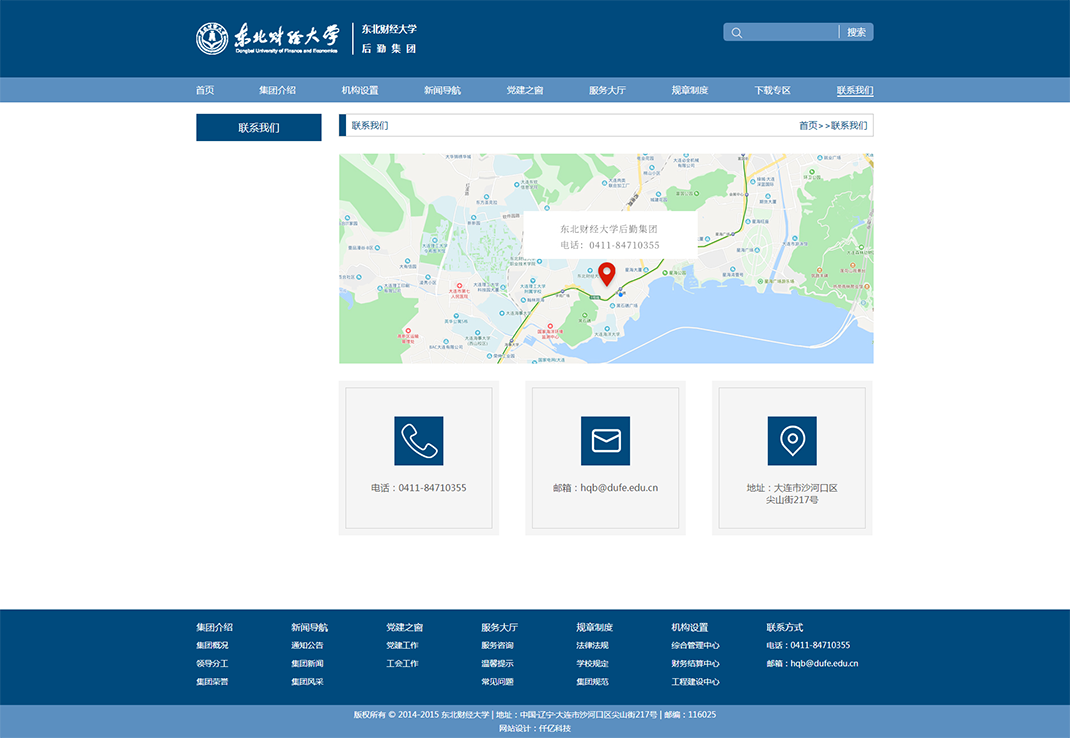The height and width of the screenshot is (738, 1070).
Task: Open 新闻导航 in the navigation bar
Action: point(442,90)
